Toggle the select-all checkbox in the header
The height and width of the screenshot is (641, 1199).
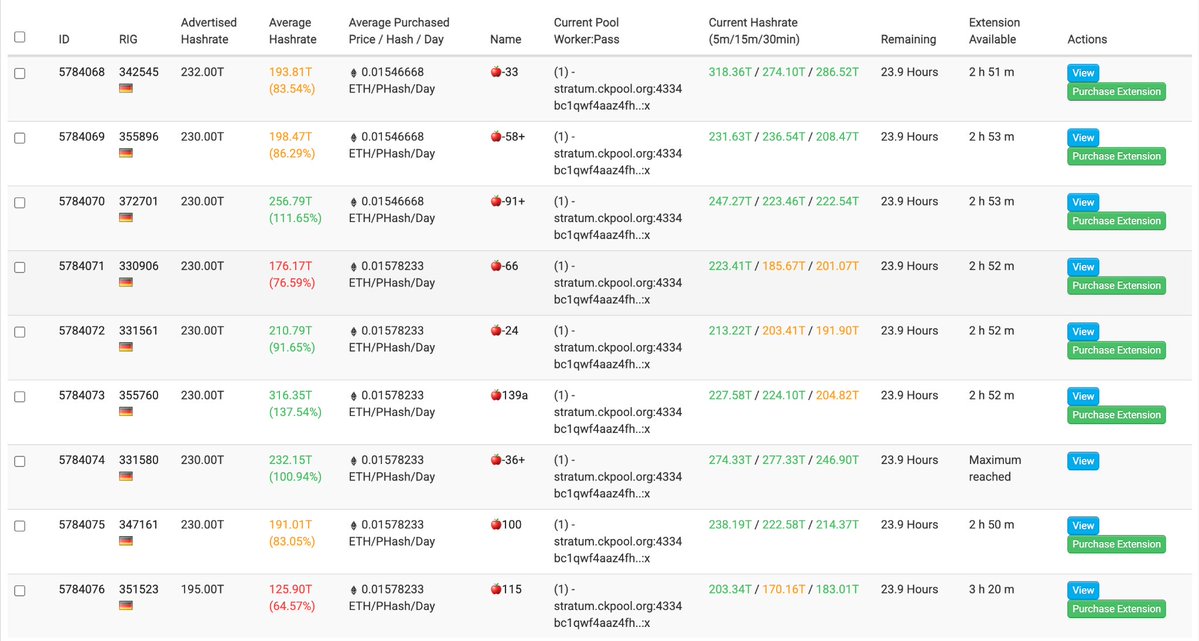(x=20, y=37)
